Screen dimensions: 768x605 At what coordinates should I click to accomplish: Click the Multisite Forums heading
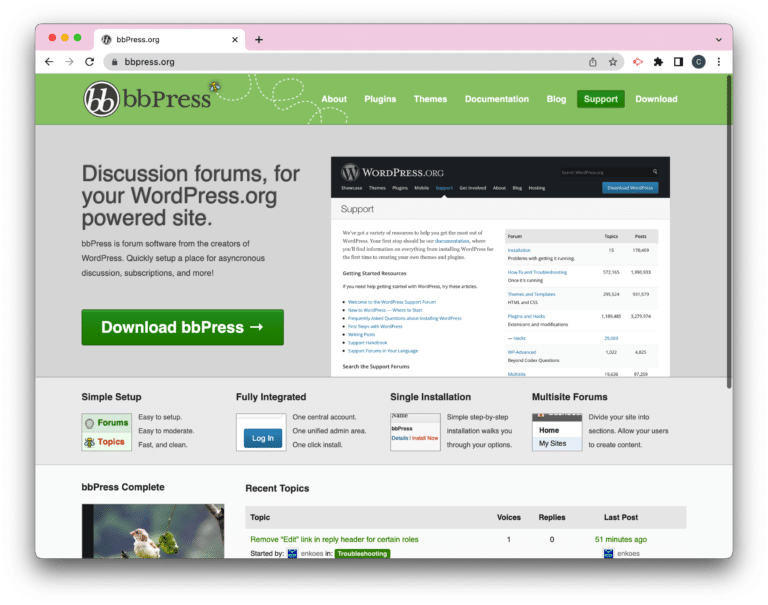tap(570, 397)
